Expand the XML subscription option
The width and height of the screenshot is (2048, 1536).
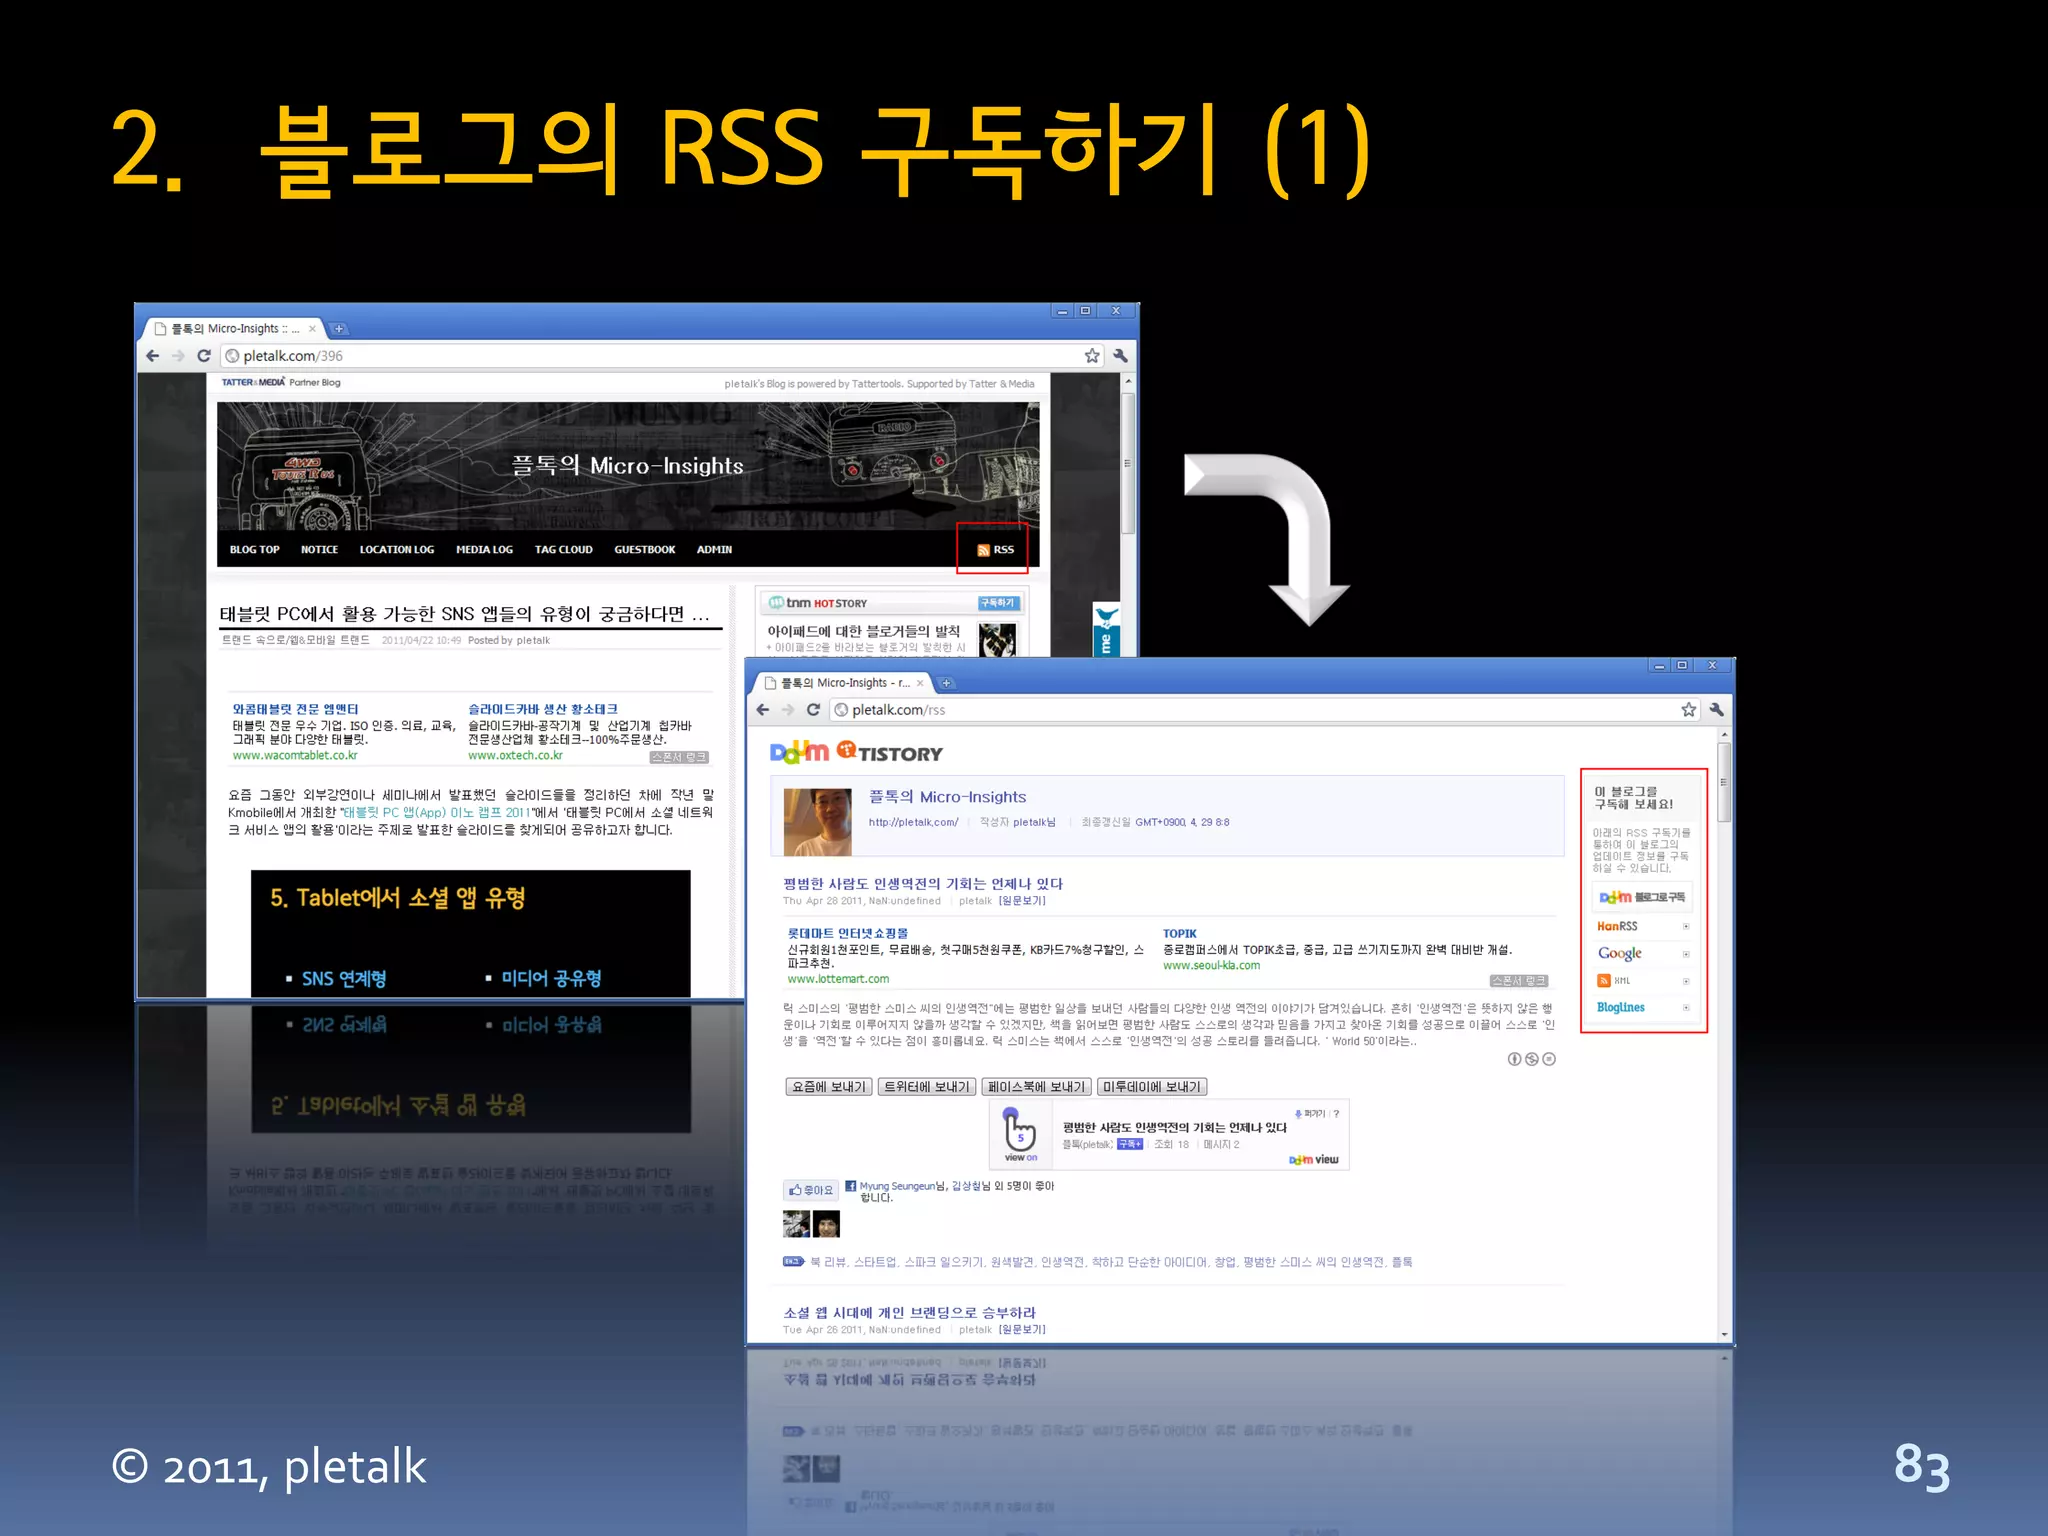(1686, 981)
